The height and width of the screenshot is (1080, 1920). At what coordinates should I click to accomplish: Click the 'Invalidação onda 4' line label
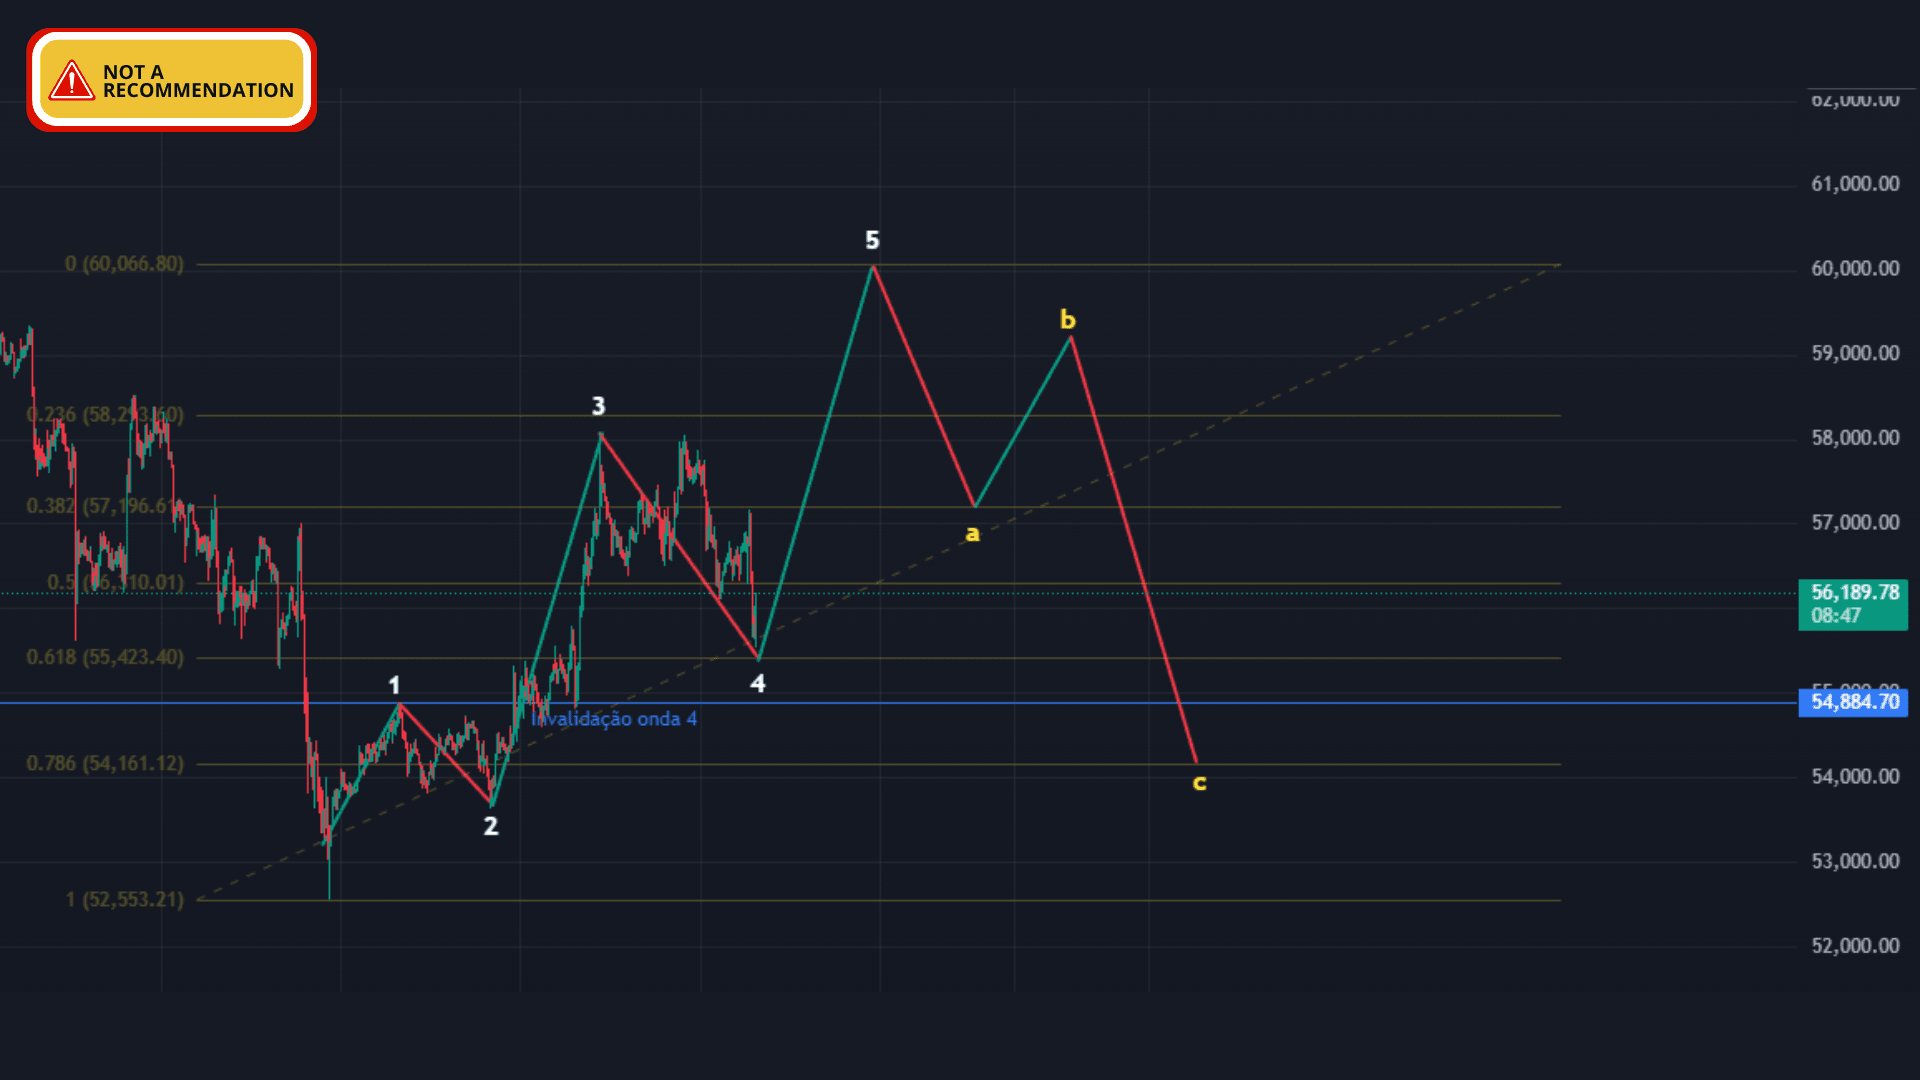pos(614,719)
